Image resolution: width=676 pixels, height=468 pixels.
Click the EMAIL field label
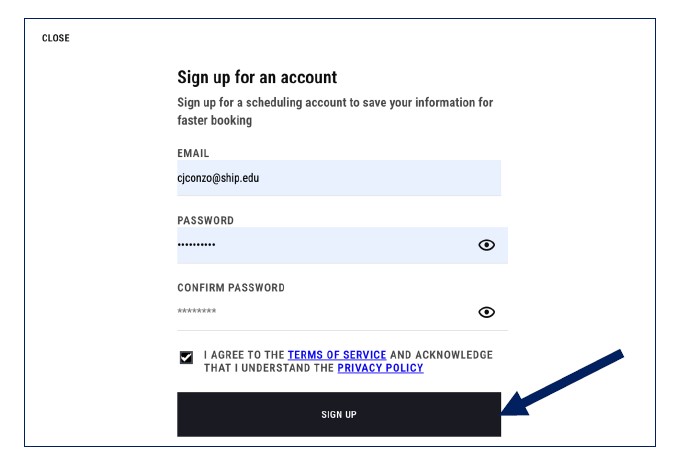coord(193,153)
